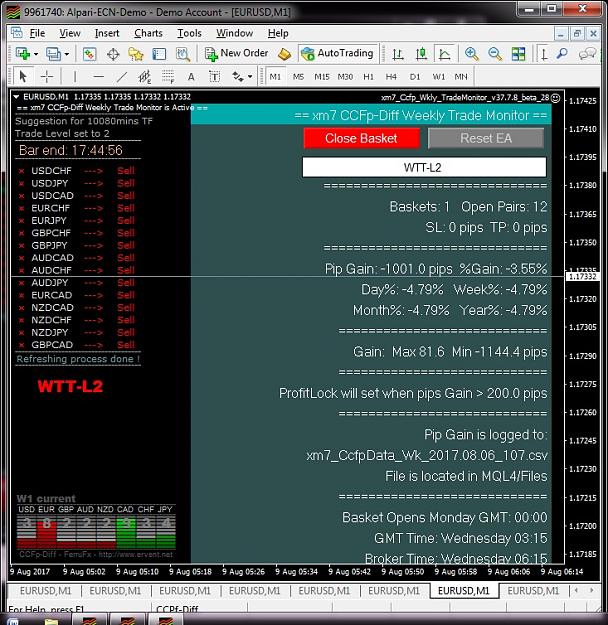Screen dimensions: 608x625
Task: Open the Help menu
Action: [278, 33]
